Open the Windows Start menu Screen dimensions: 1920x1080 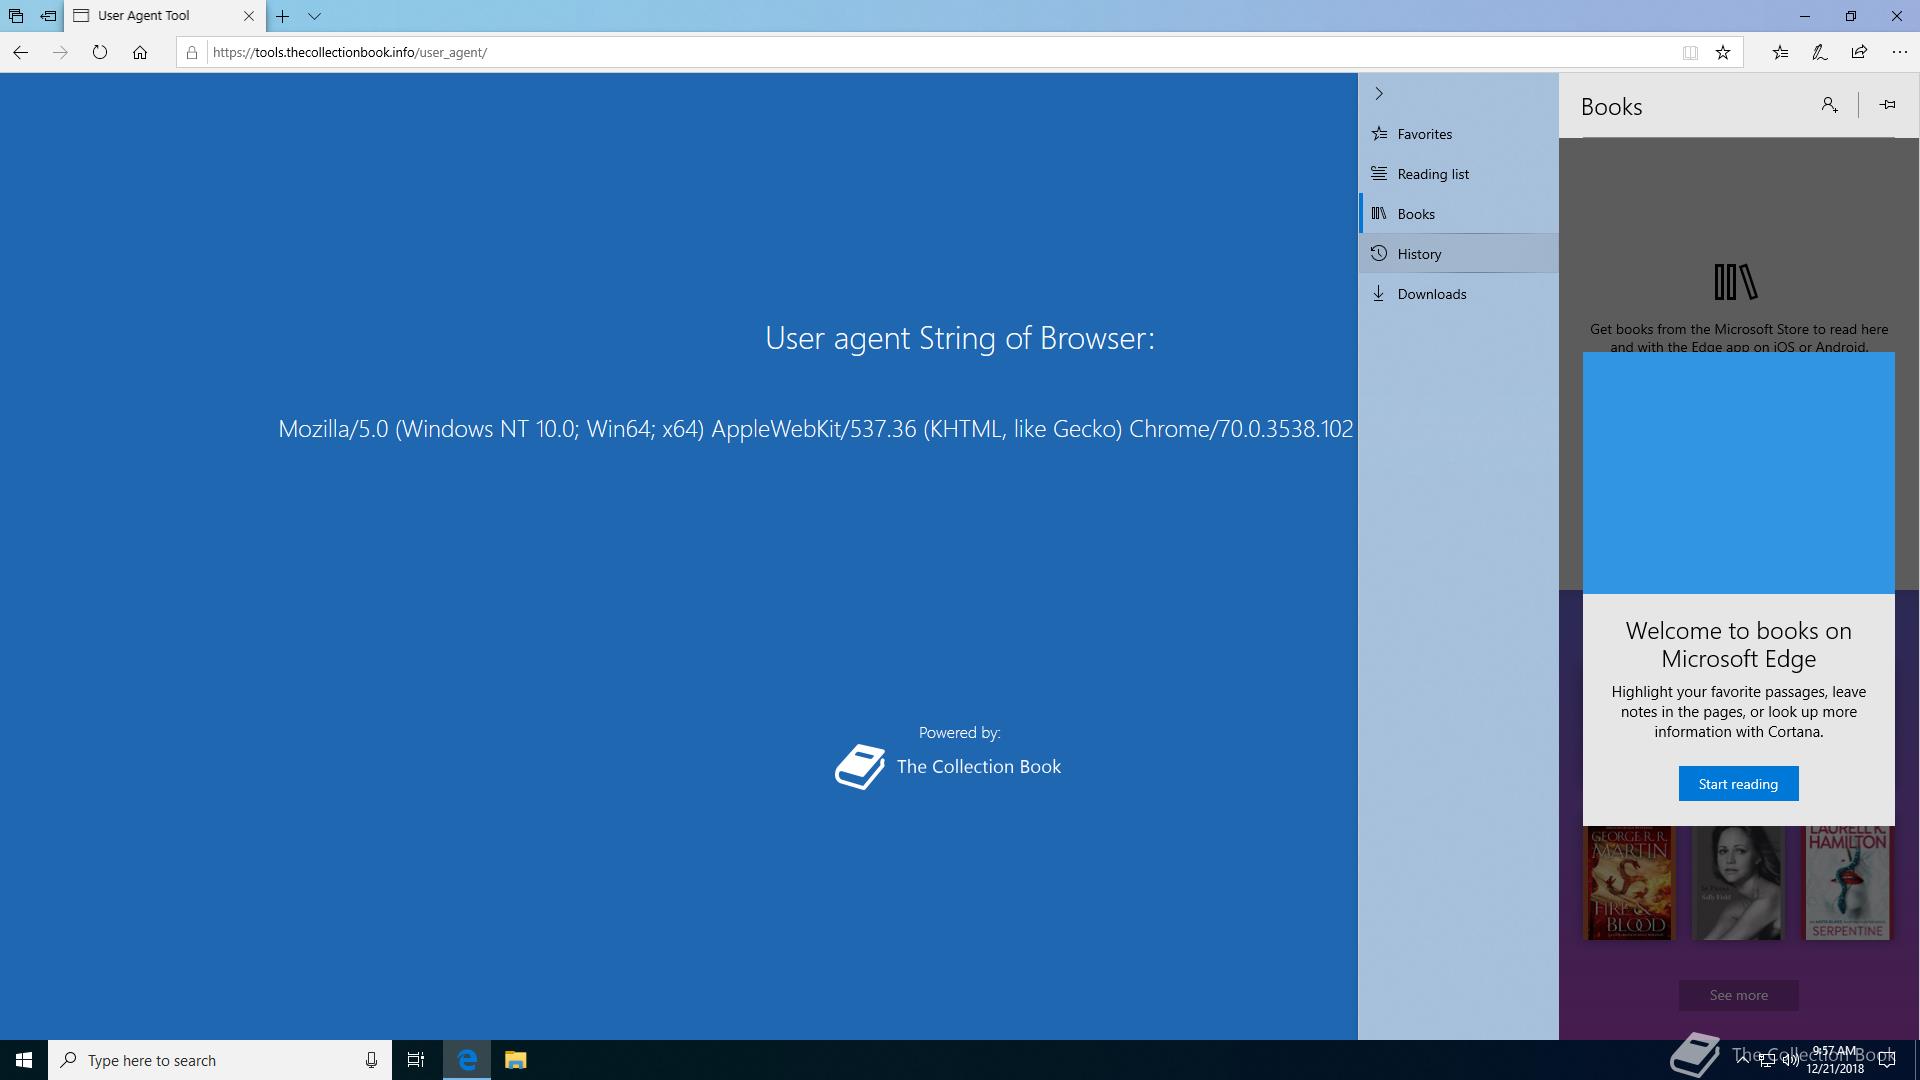(24, 1060)
